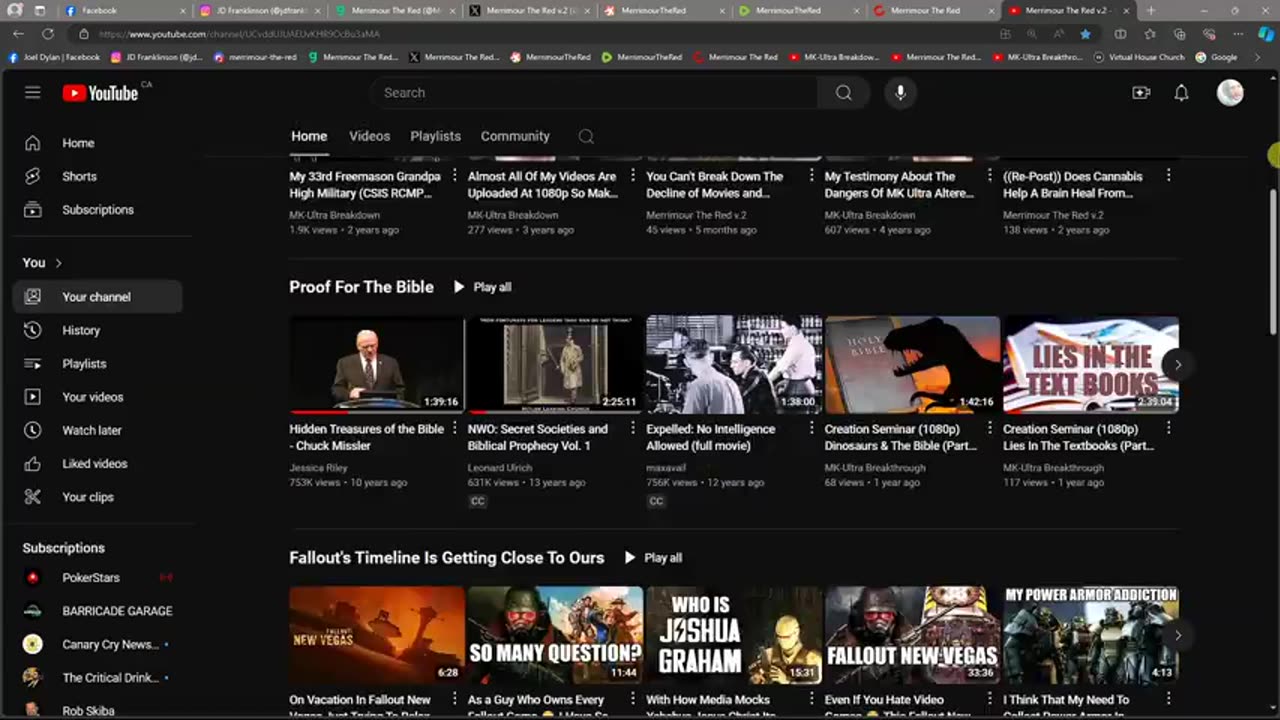This screenshot has width=1280, height=720.
Task: Click the channel search magnifier icon
Action: point(586,137)
